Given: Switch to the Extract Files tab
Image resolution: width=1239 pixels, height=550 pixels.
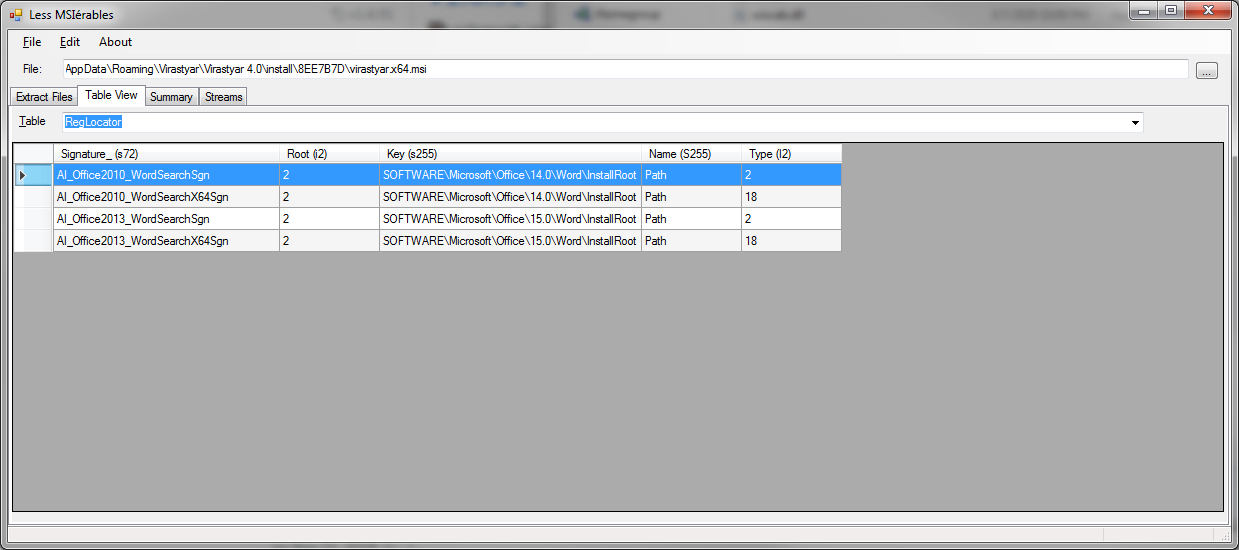Looking at the screenshot, I should click(x=44, y=97).
